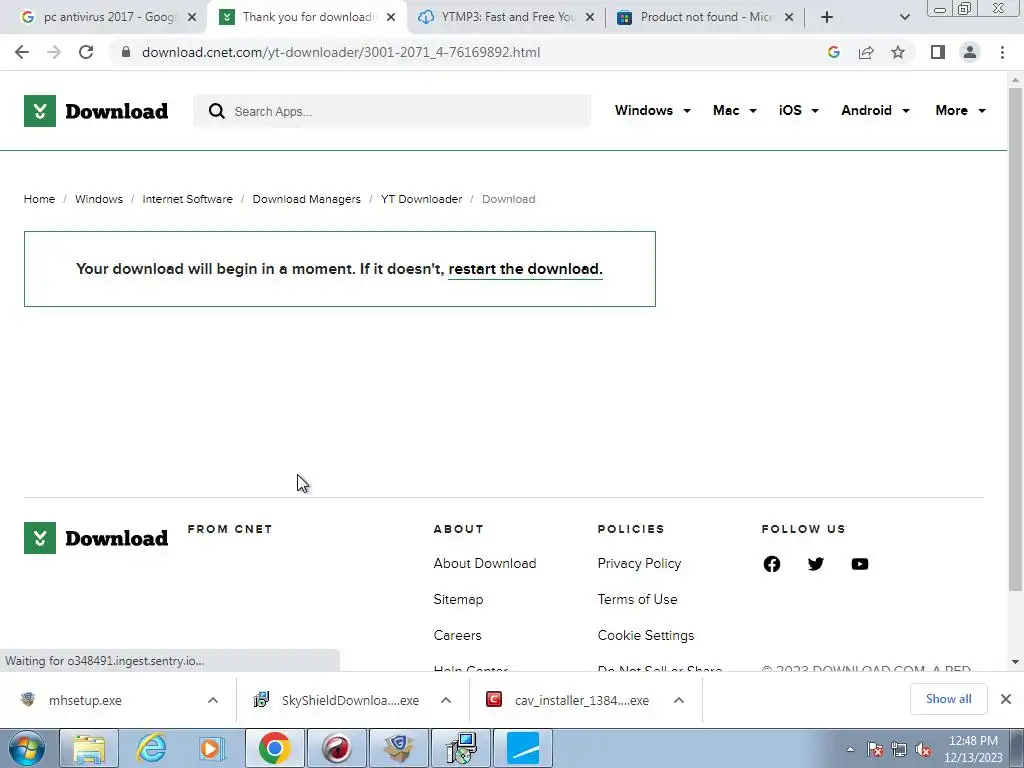Click restart the download link

click(x=525, y=269)
